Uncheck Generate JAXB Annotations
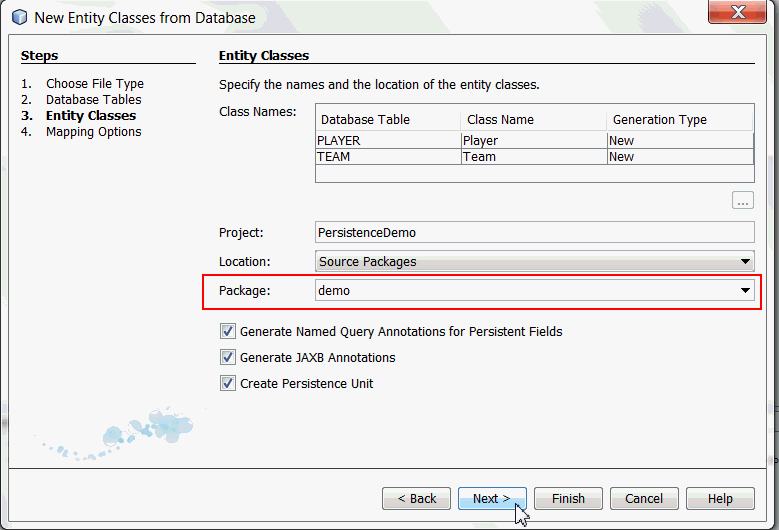 (x=228, y=357)
